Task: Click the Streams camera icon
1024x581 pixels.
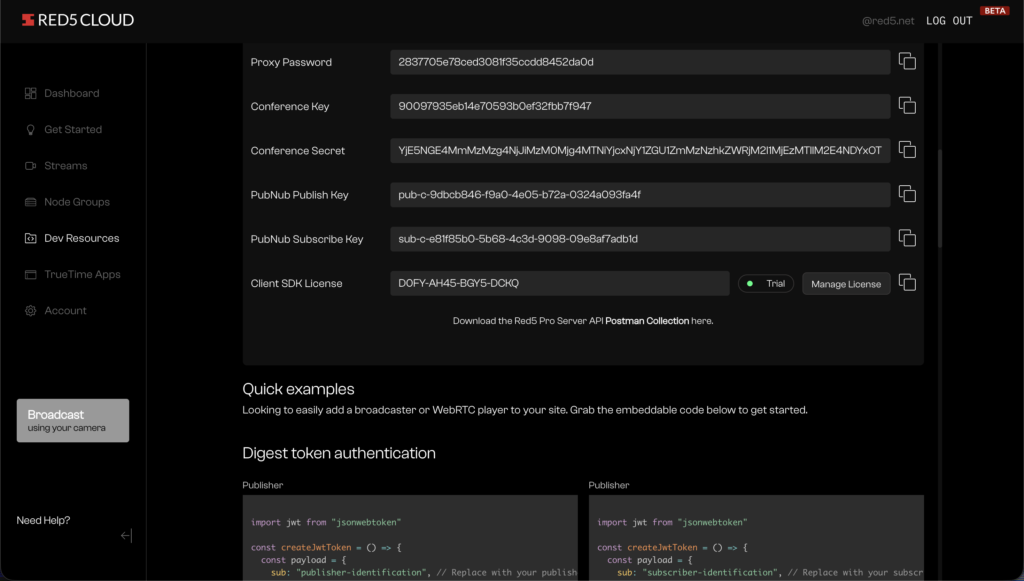Action: [x=31, y=166]
